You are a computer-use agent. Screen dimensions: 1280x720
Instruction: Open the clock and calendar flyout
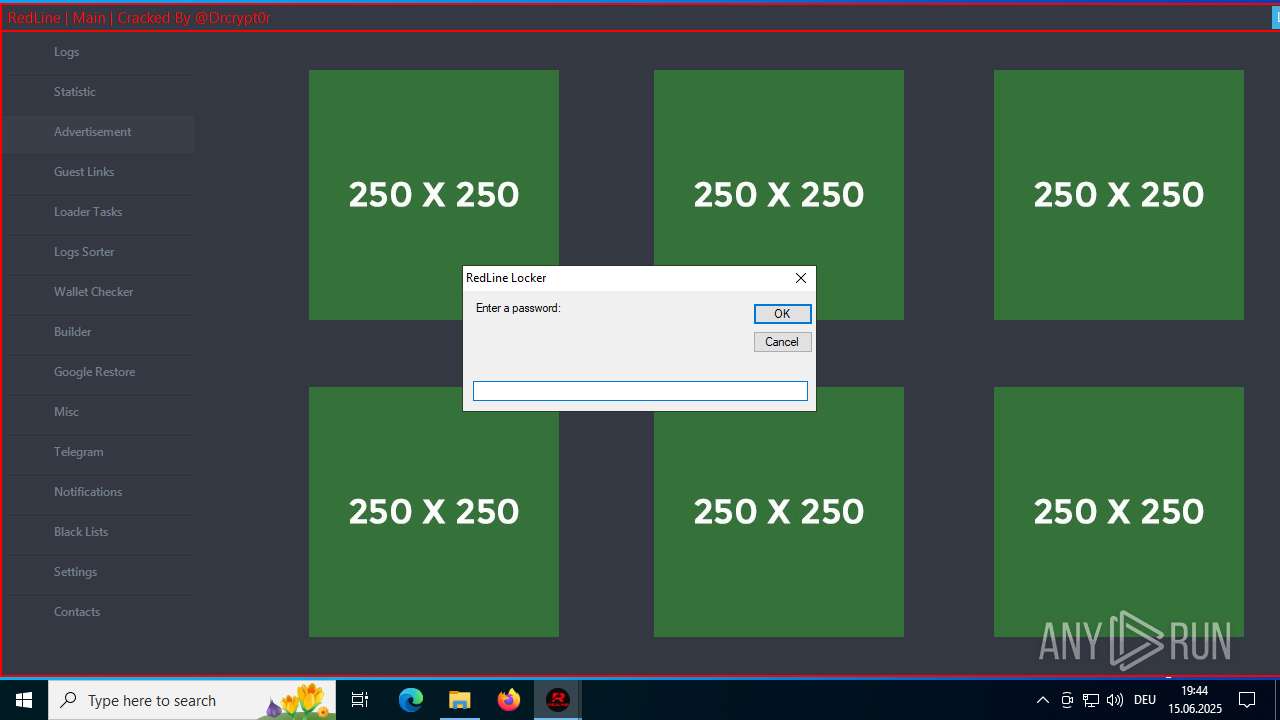(x=1195, y=700)
